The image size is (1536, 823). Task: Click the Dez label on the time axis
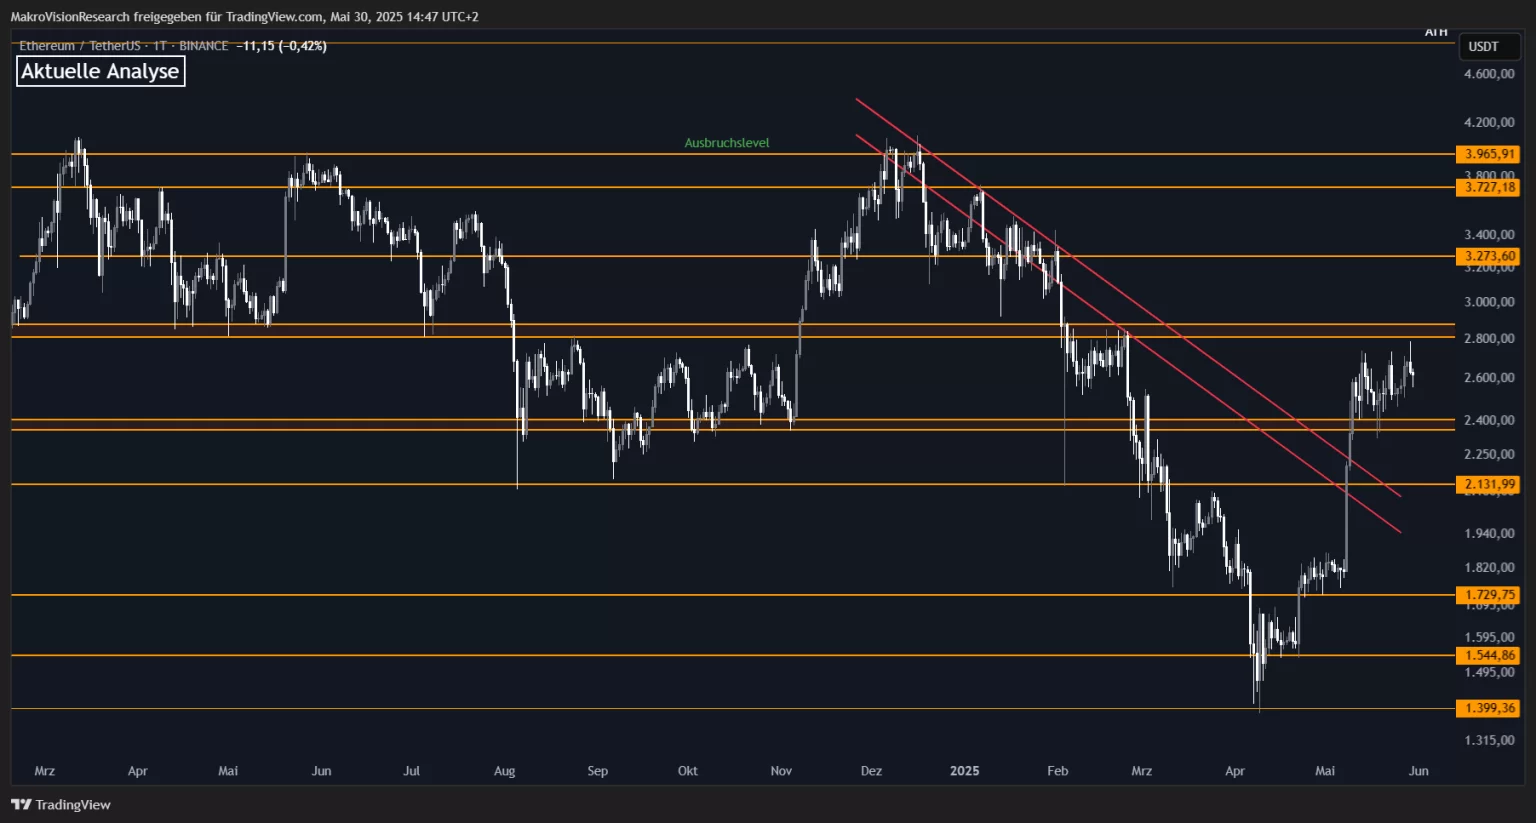coord(871,771)
